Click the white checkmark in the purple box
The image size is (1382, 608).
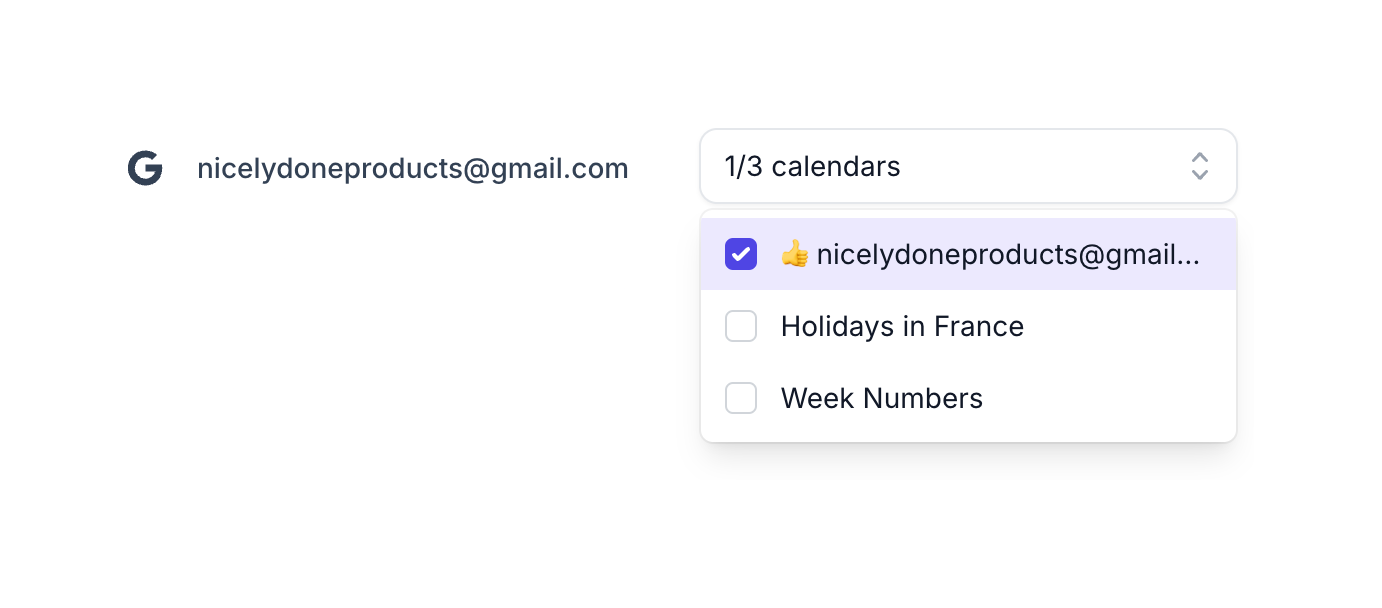click(741, 254)
